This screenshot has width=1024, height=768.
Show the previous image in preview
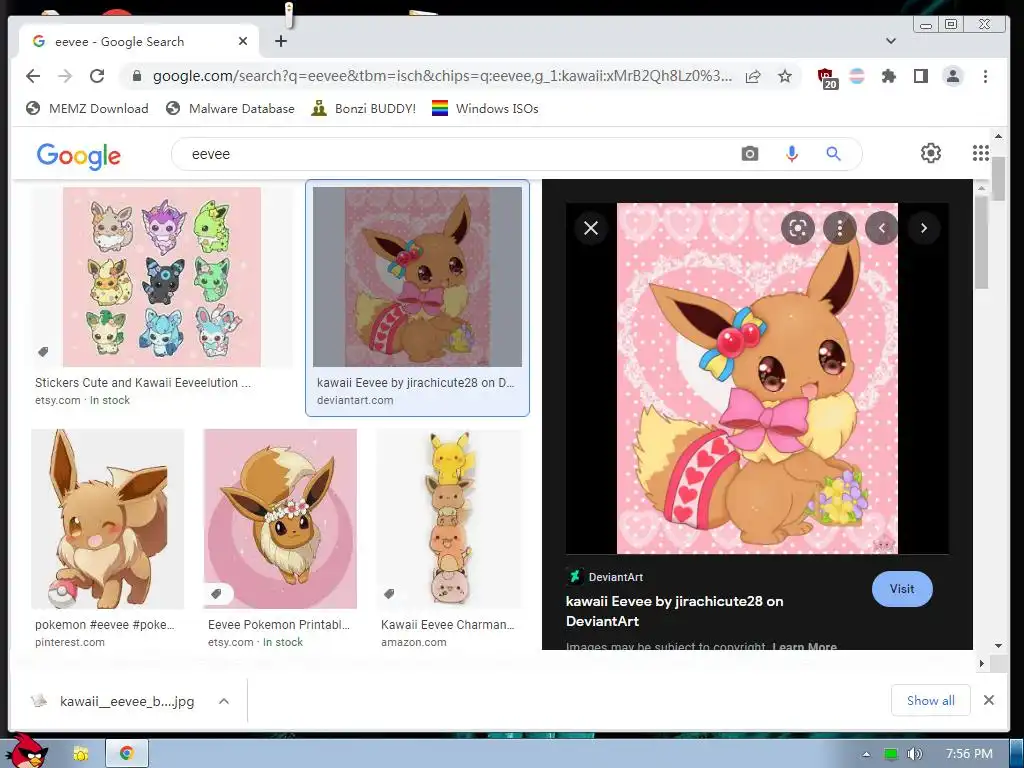pyautogui.click(x=882, y=228)
